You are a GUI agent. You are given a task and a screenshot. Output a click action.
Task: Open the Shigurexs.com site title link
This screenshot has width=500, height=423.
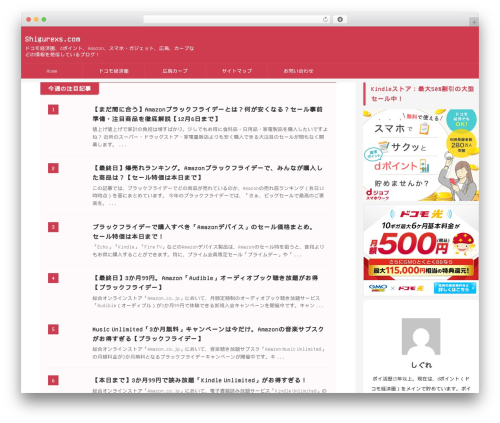coord(52,39)
